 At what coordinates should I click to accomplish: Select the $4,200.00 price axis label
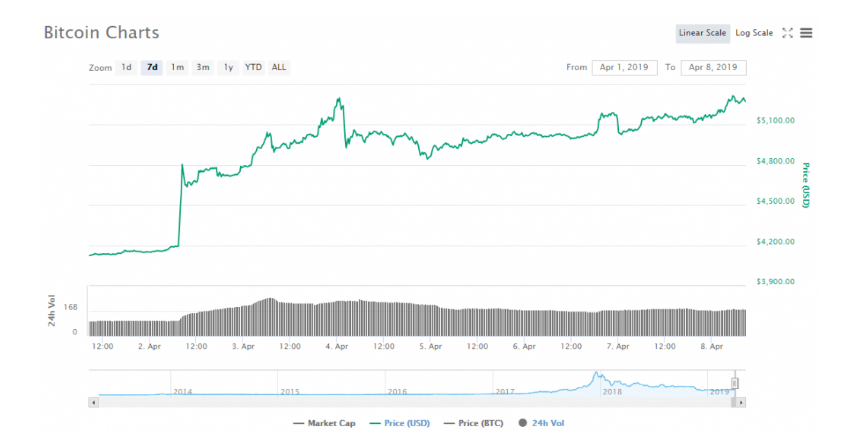click(x=775, y=241)
